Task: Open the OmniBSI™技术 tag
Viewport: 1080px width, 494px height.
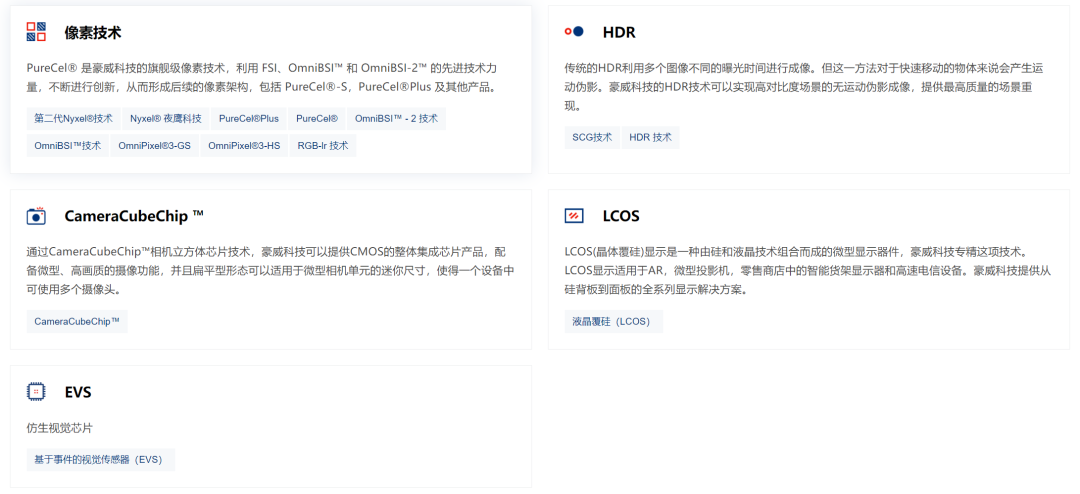Action: [68, 145]
